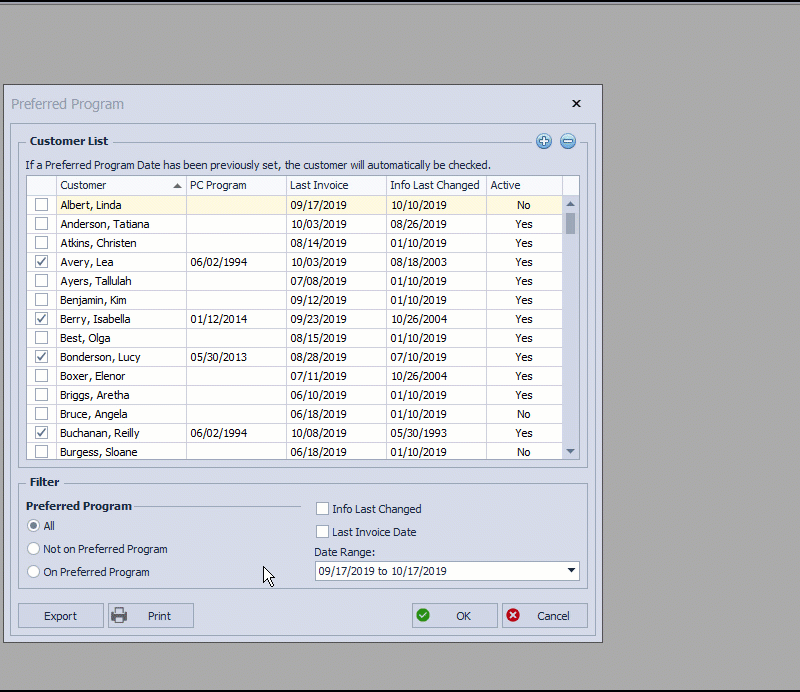Enable the Info Last Changed filter checkbox
The image size is (800, 692).
(x=322, y=509)
